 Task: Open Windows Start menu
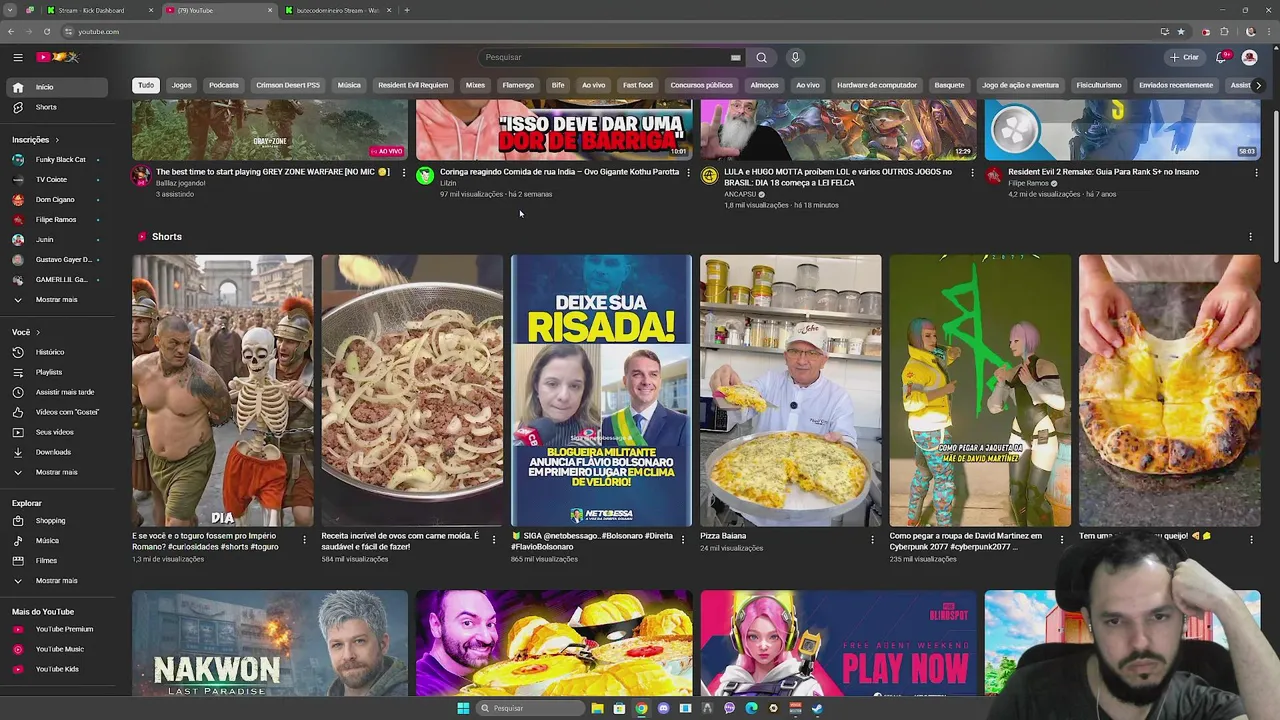pyautogui.click(x=463, y=708)
